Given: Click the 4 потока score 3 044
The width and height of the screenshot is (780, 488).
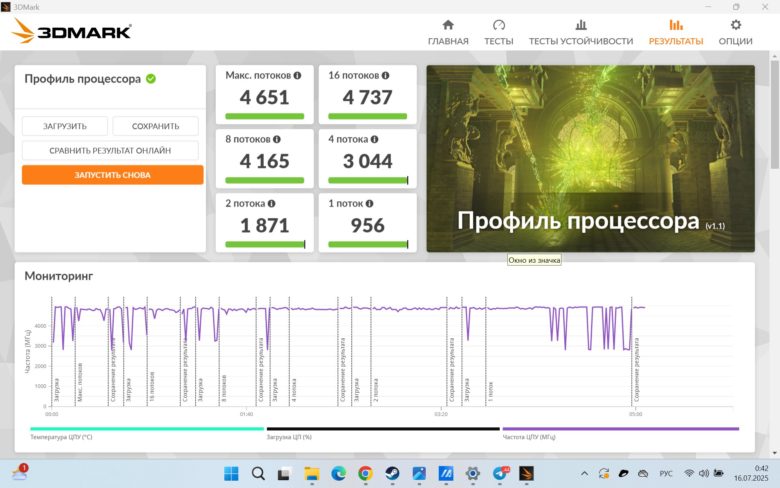Looking at the screenshot, I should click(x=368, y=161).
